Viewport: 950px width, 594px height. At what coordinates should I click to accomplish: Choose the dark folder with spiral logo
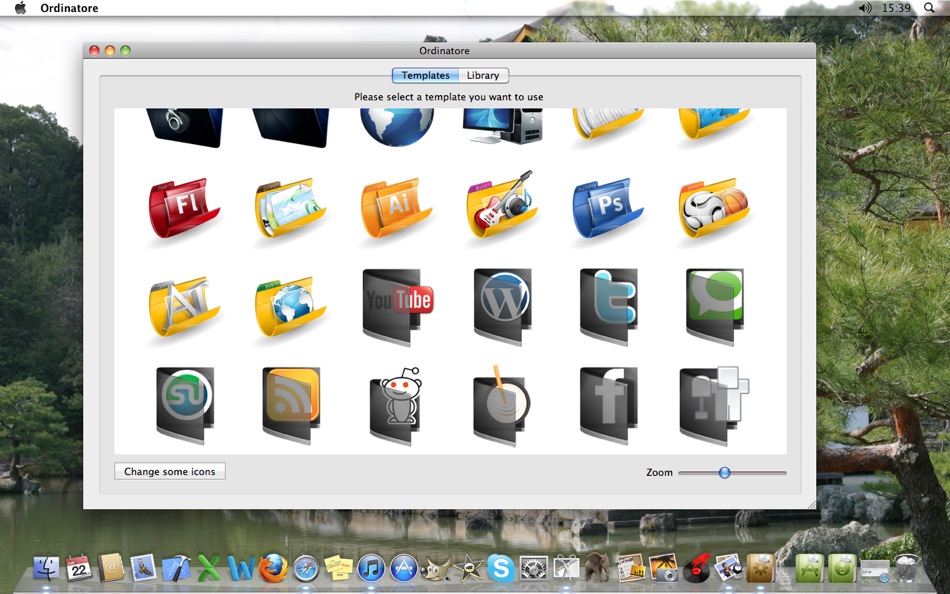[x=184, y=128]
